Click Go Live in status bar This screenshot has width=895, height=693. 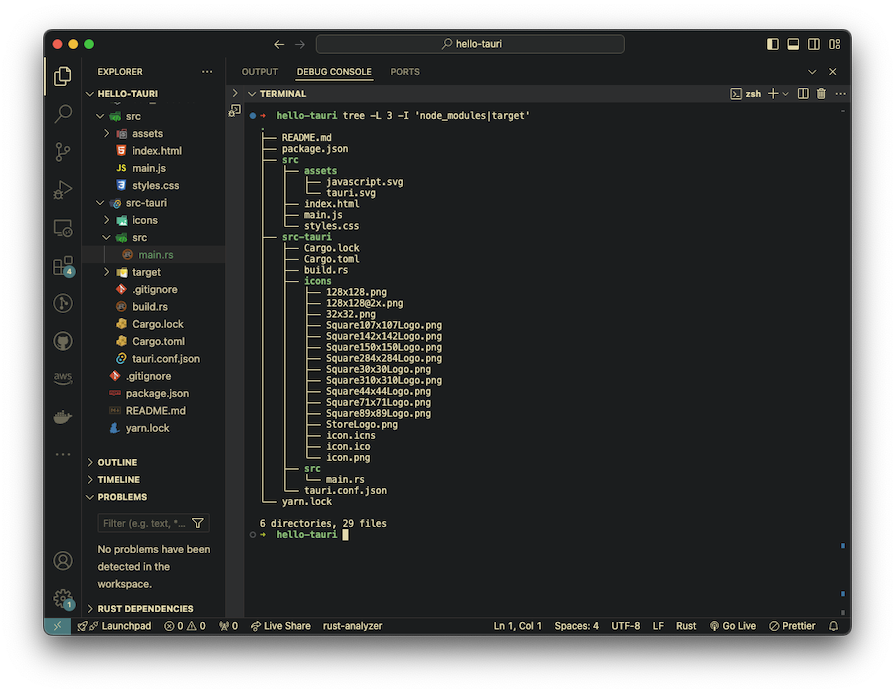pyautogui.click(x=733, y=626)
